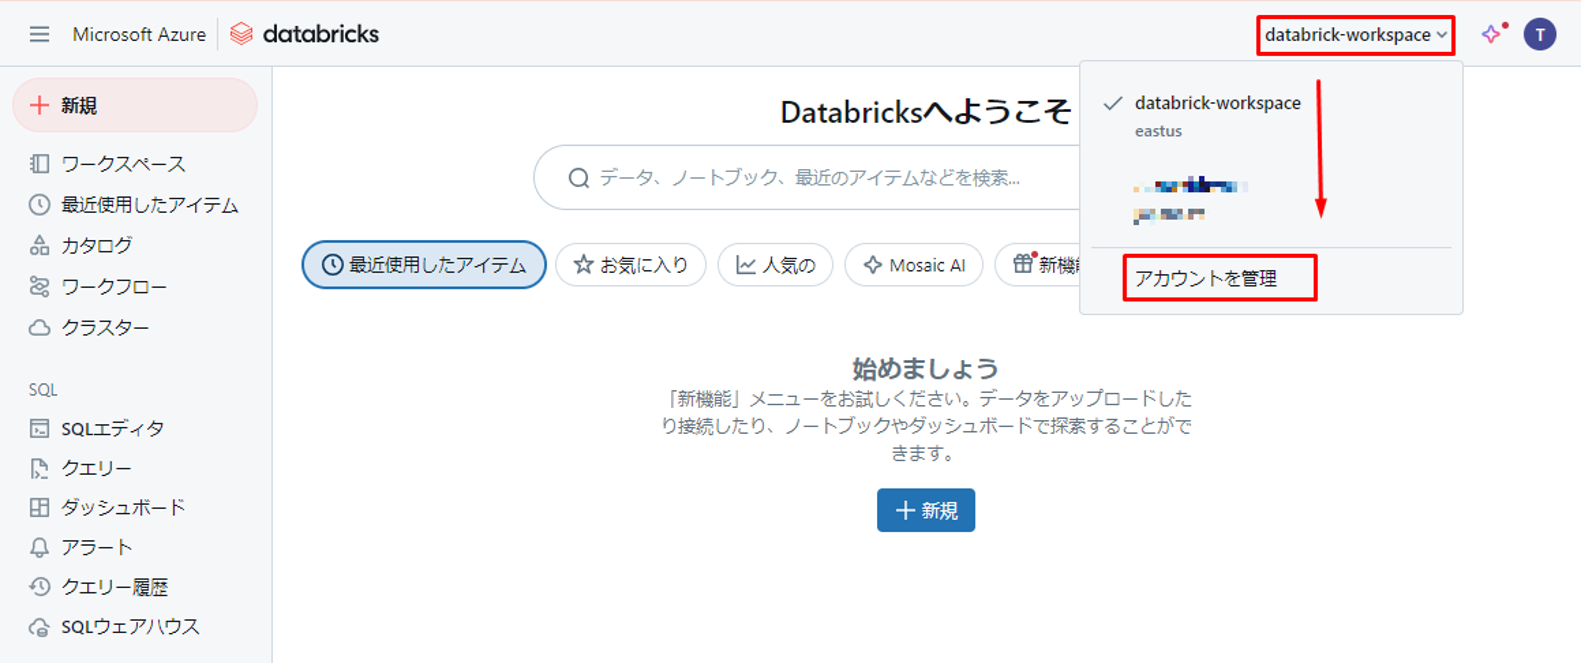Open the Databricks Assistant sparkle icon
The height and width of the screenshot is (663, 1581).
point(1492,34)
